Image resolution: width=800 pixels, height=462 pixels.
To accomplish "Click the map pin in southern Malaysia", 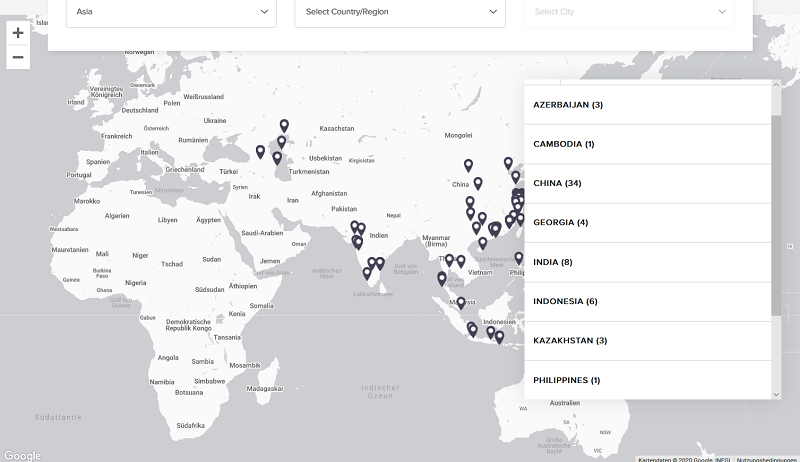I will [461, 301].
